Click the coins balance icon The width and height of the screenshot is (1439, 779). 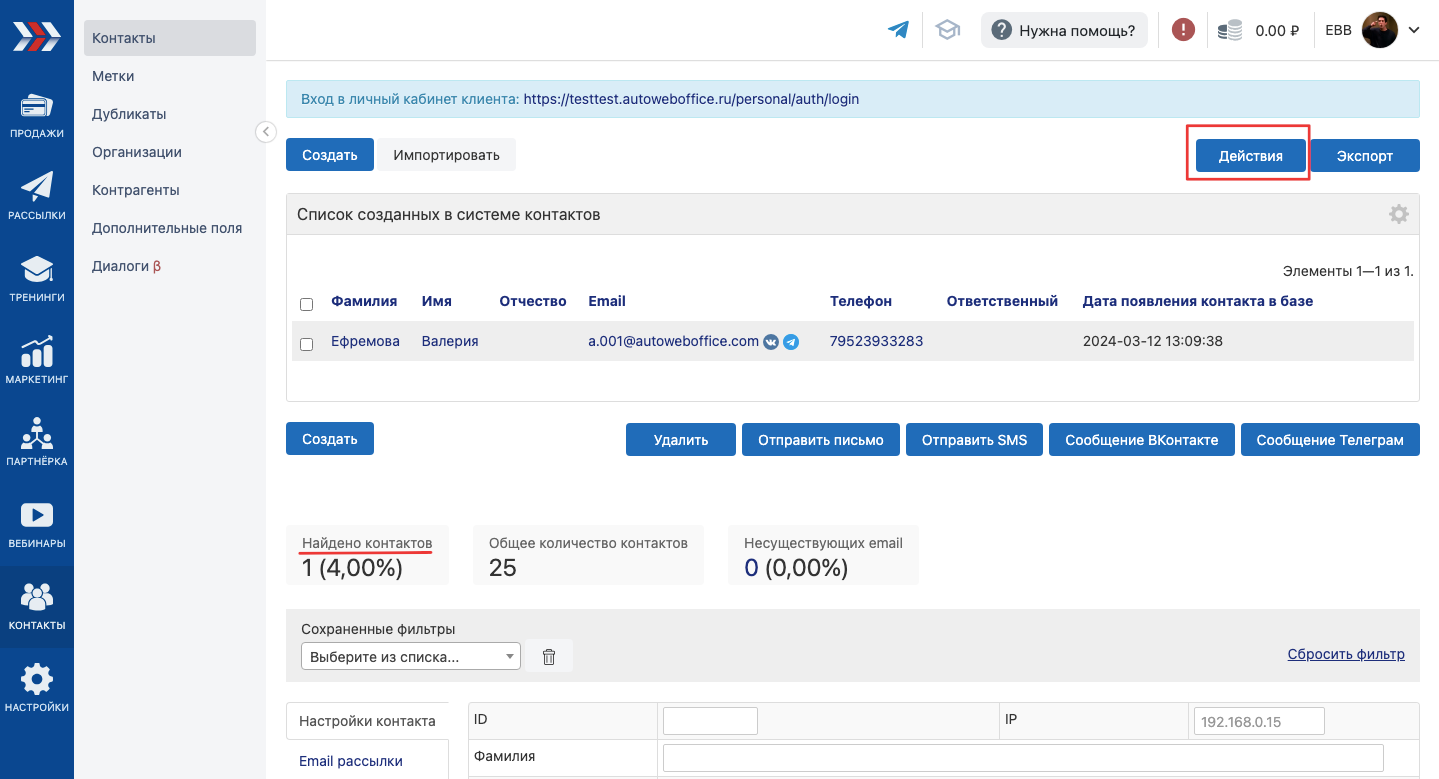1230,30
